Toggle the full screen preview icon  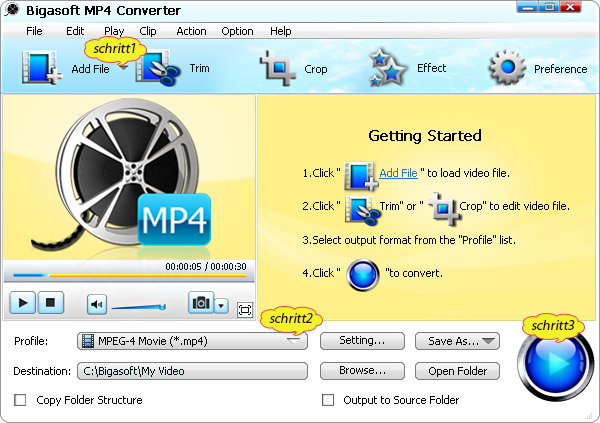pyautogui.click(x=245, y=309)
